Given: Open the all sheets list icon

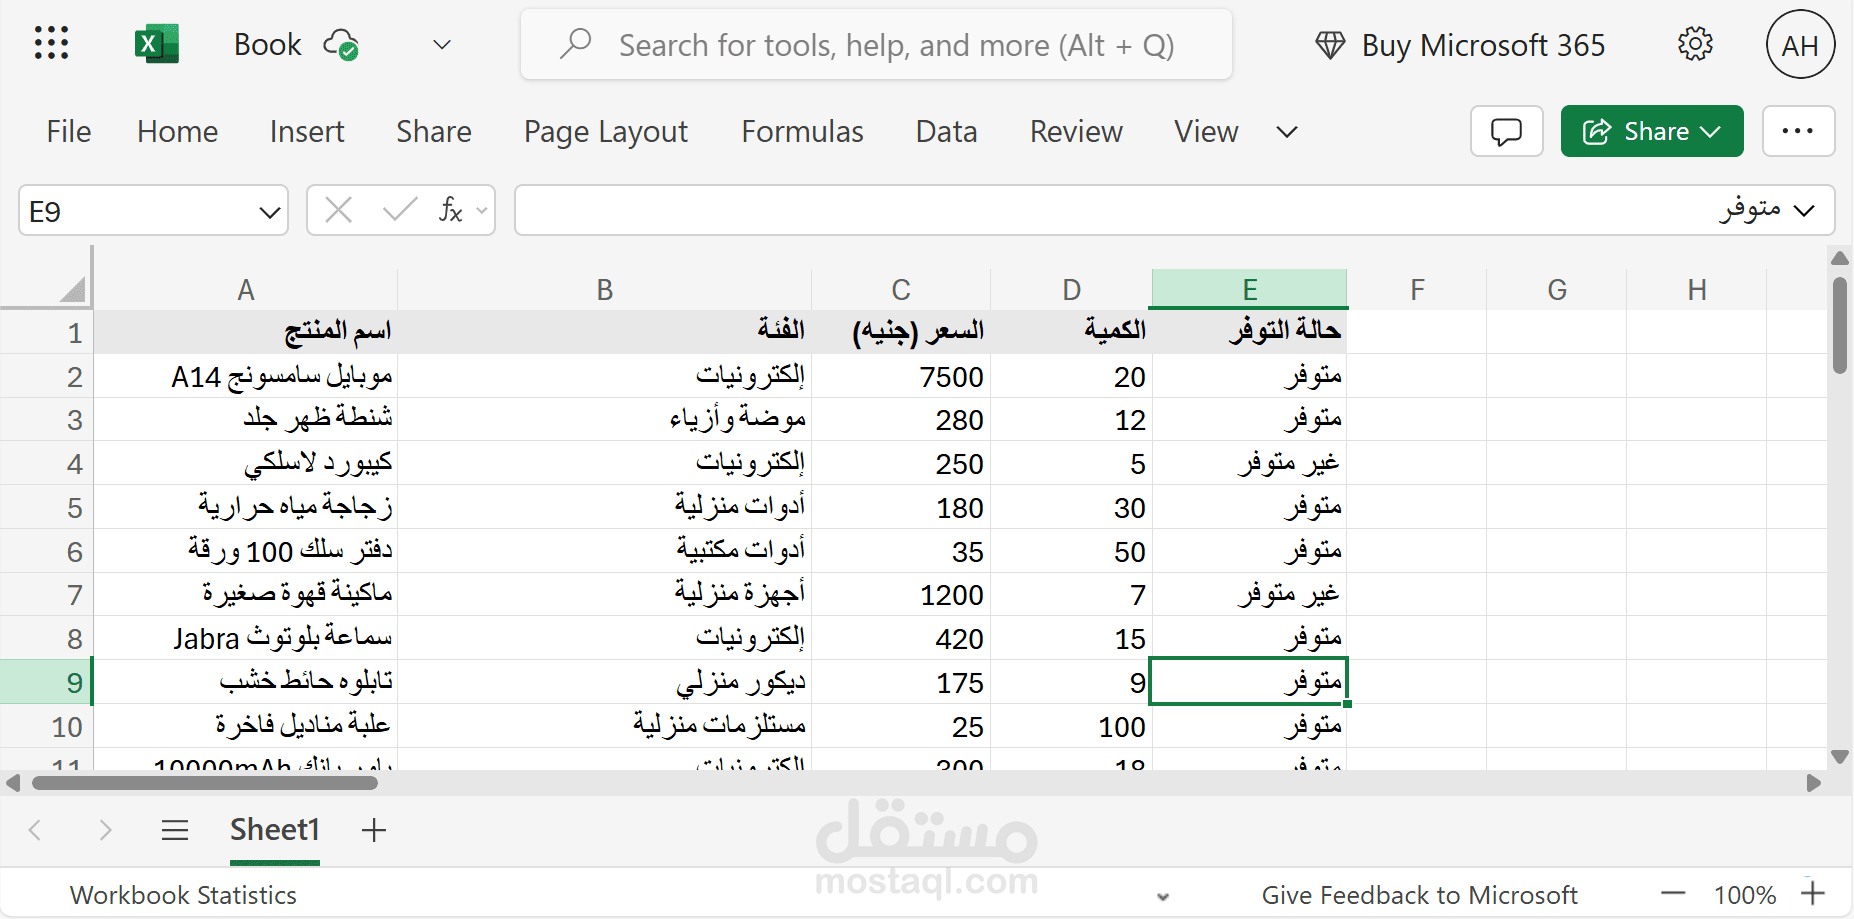Looking at the screenshot, I should click(175, 830).
